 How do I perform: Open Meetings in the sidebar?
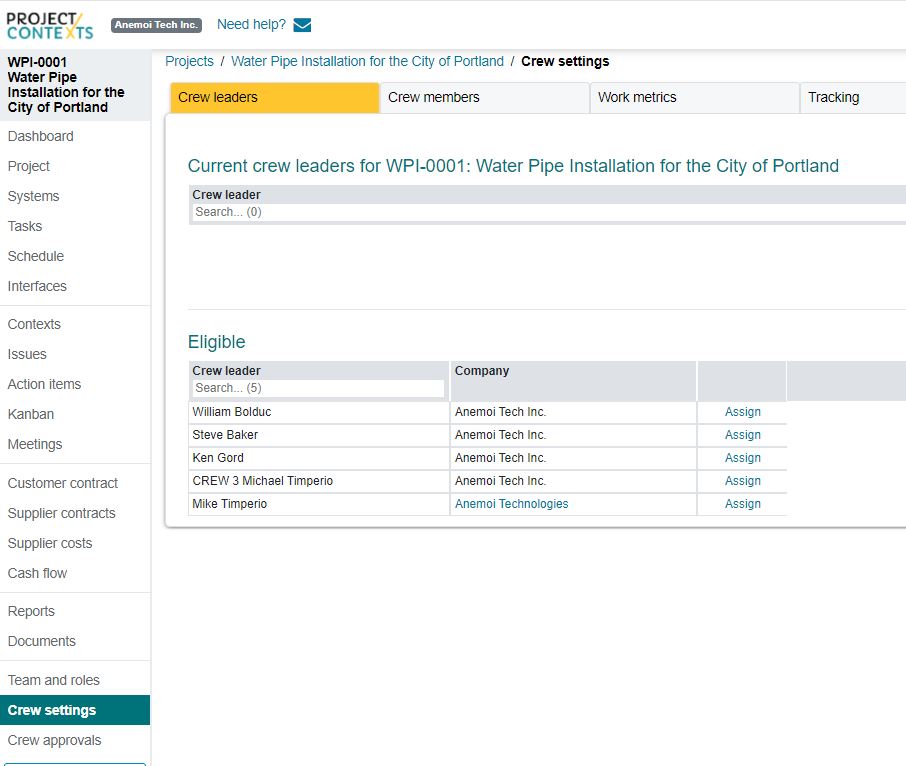[35, 445]
